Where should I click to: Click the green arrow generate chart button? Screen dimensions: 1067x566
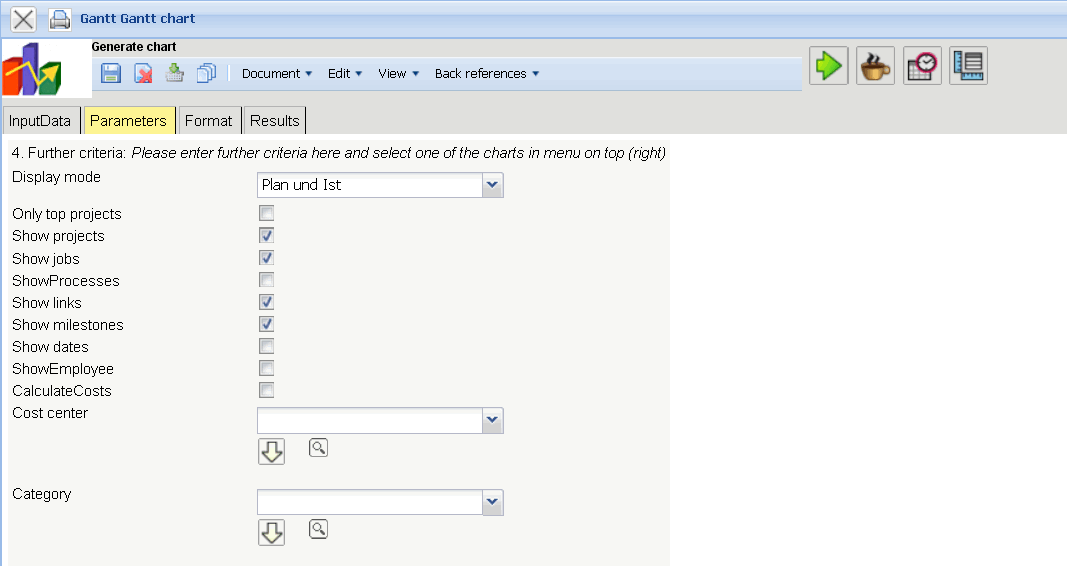click(x=829, y=66)
